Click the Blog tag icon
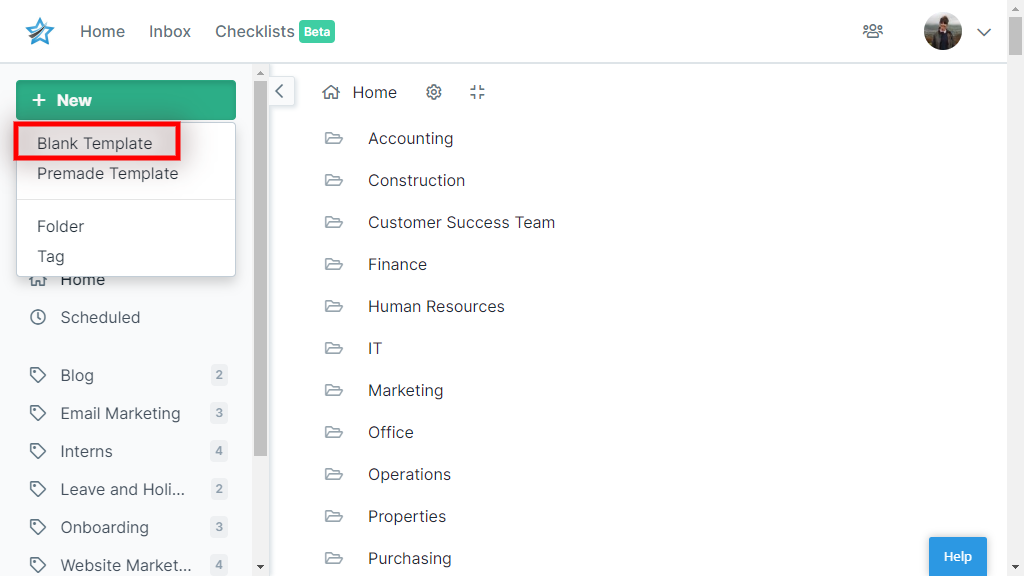 38,375
